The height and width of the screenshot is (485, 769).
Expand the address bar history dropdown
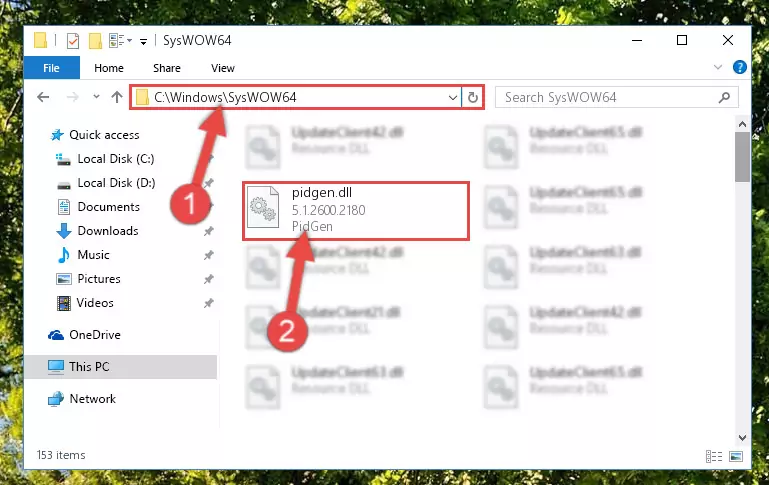(453, 98)
